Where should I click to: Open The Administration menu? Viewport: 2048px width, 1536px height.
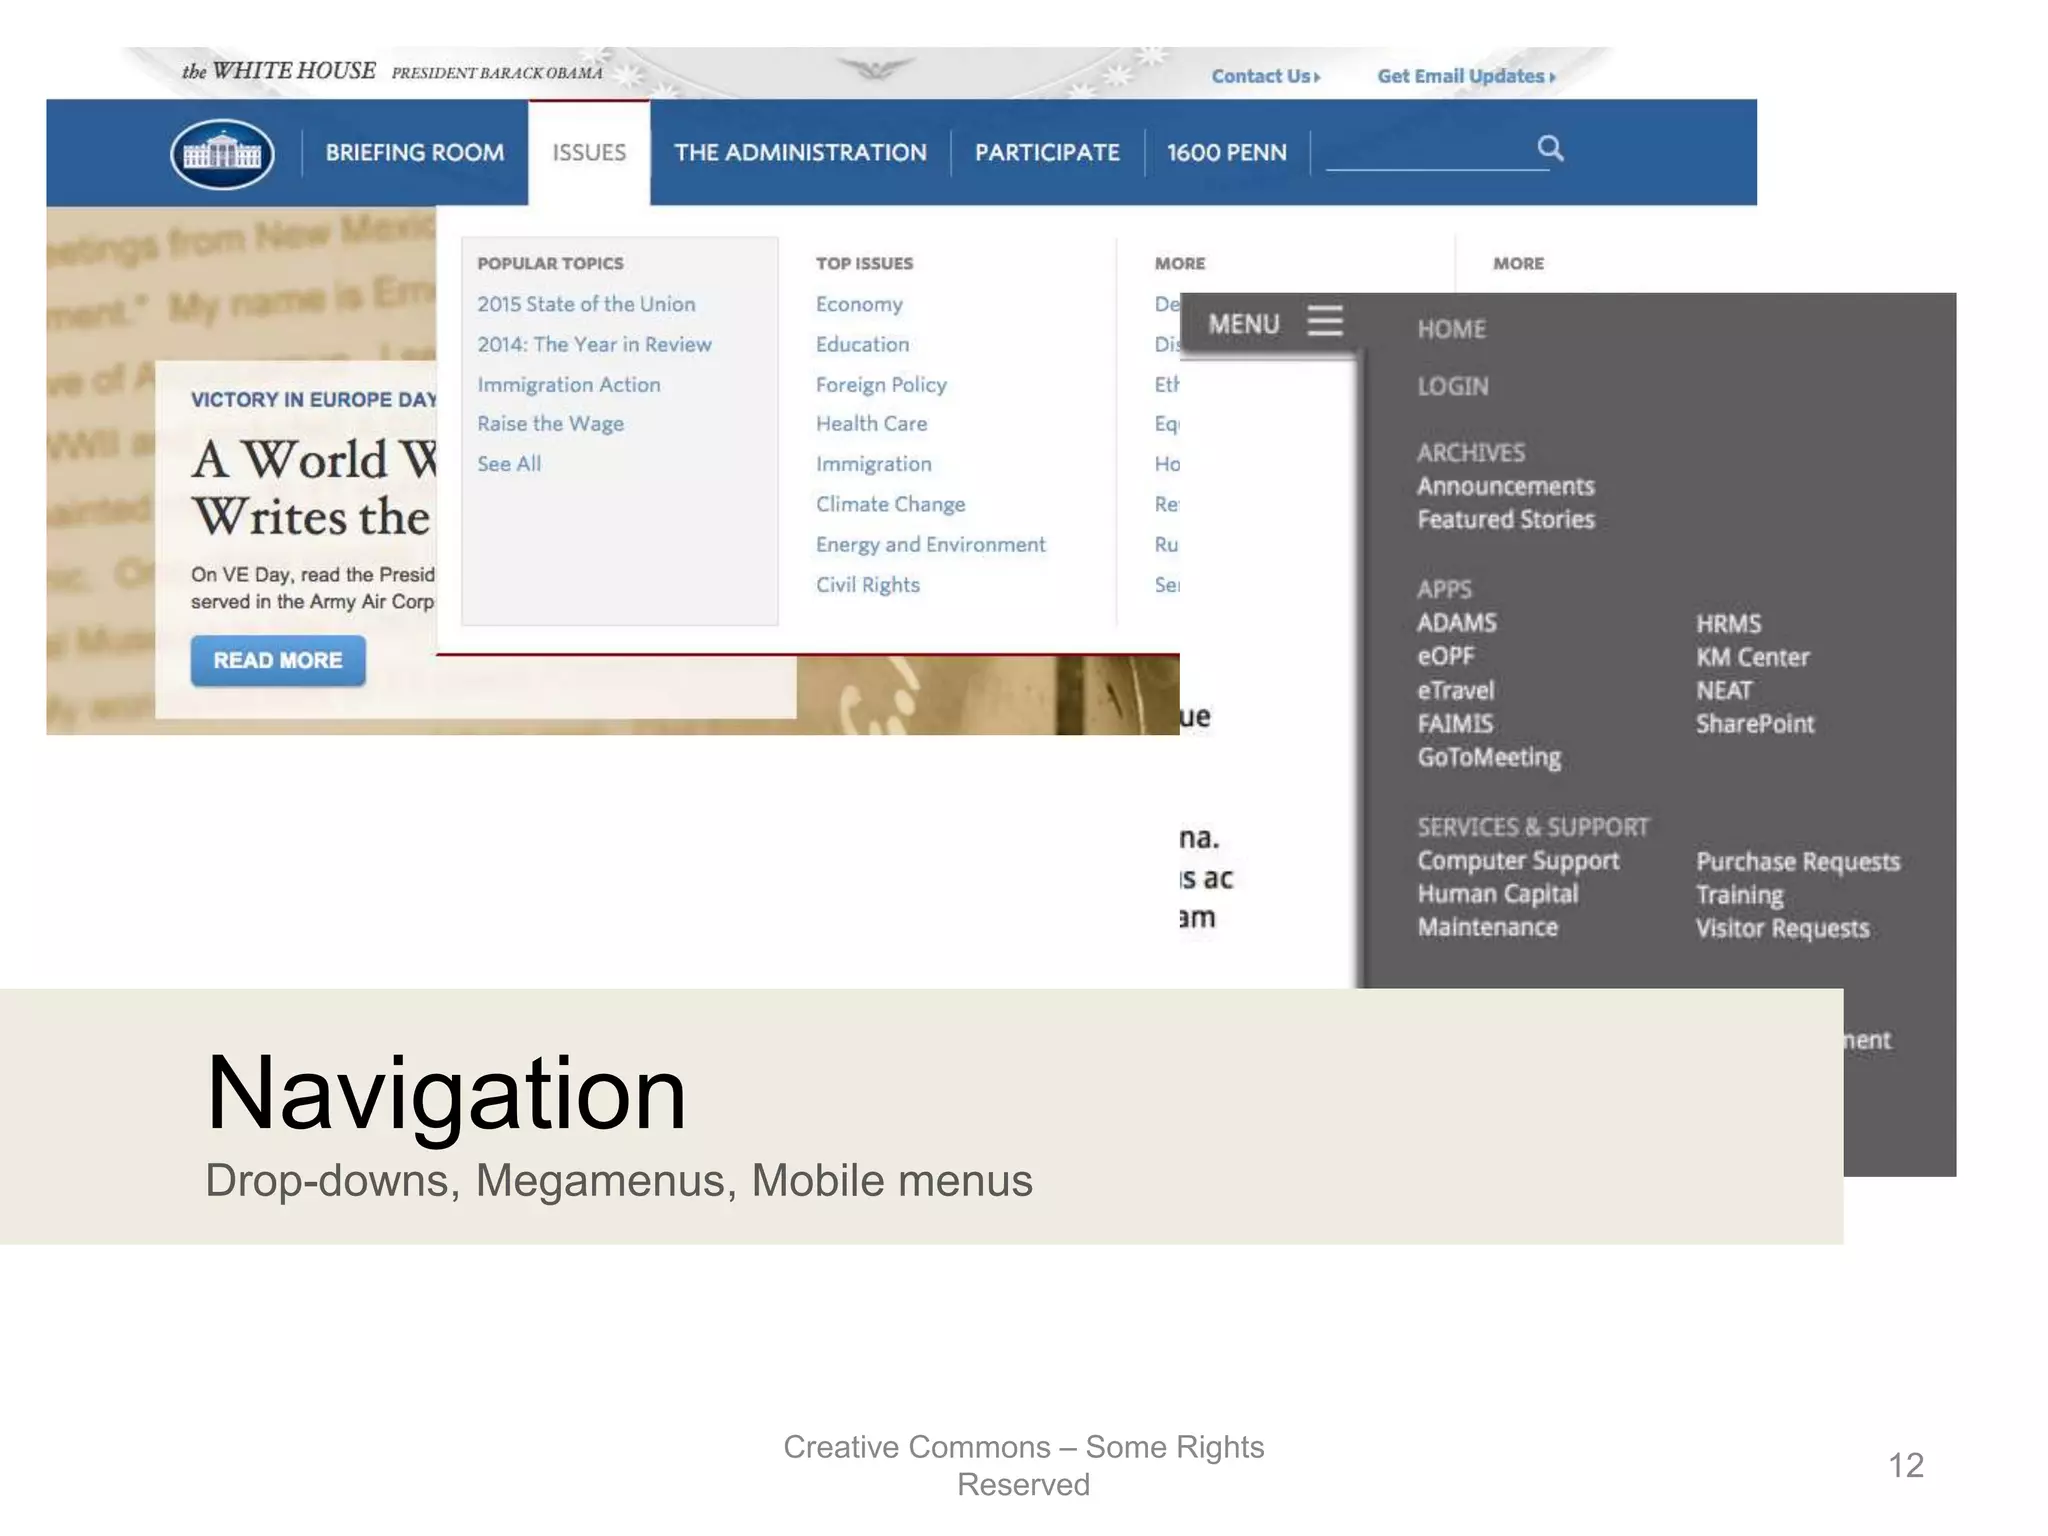pyautogui.click(x=800, y=152)
